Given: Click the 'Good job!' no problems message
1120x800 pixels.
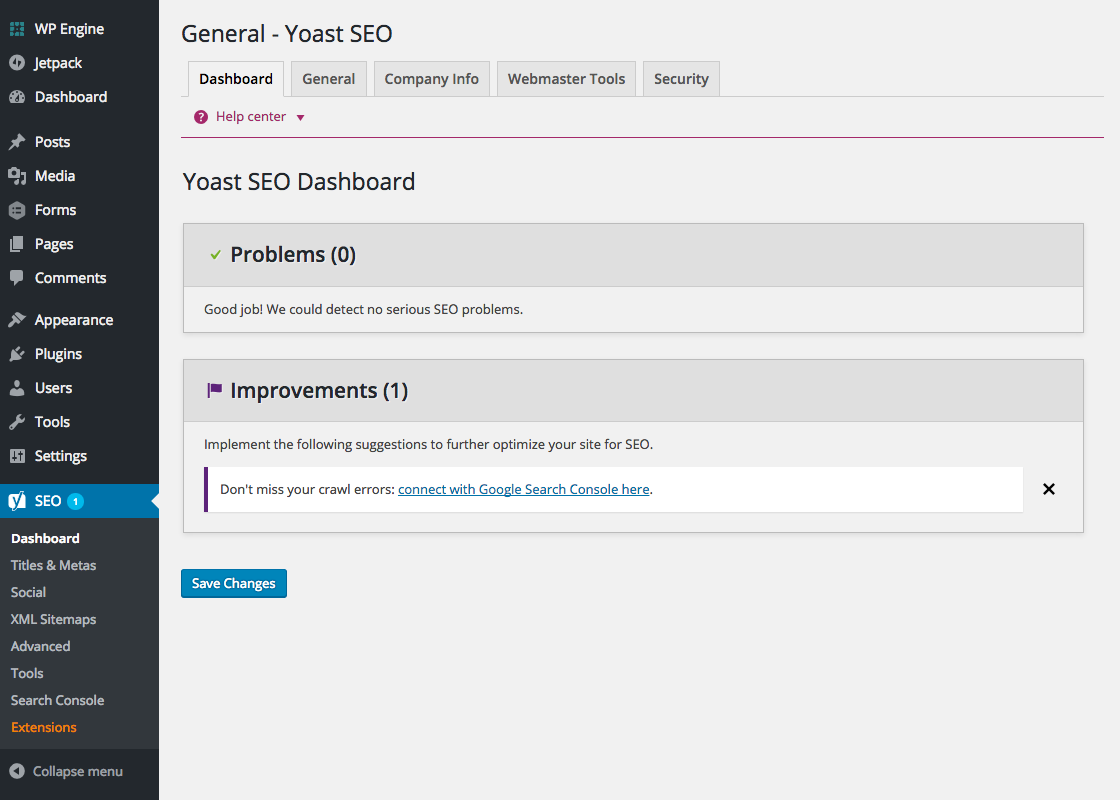Looking at the screenshot, I should point(364,309).
